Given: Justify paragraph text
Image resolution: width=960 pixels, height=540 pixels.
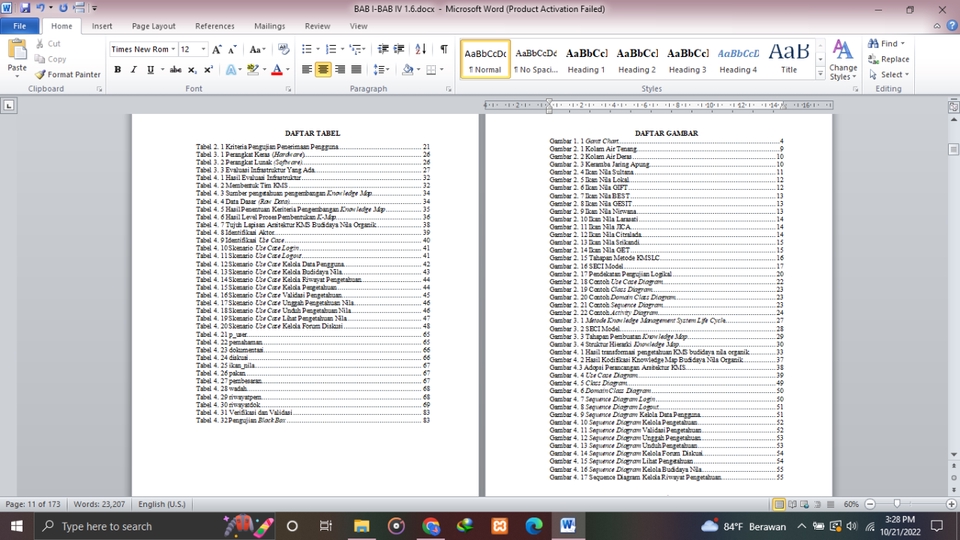Looking at the screenshot, I should point(356,70).
